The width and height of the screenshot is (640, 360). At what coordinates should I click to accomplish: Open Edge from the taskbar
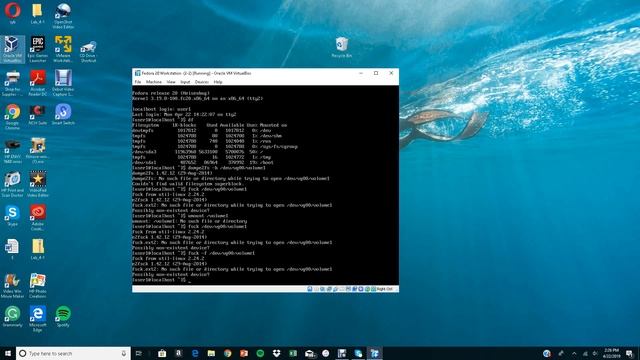pyautogui.click(x=195, y=353)
